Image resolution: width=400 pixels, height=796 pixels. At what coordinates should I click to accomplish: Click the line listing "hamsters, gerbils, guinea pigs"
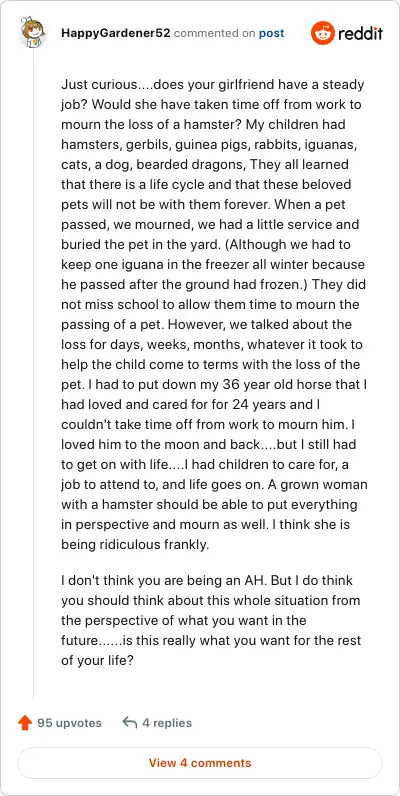click(209, 144)
